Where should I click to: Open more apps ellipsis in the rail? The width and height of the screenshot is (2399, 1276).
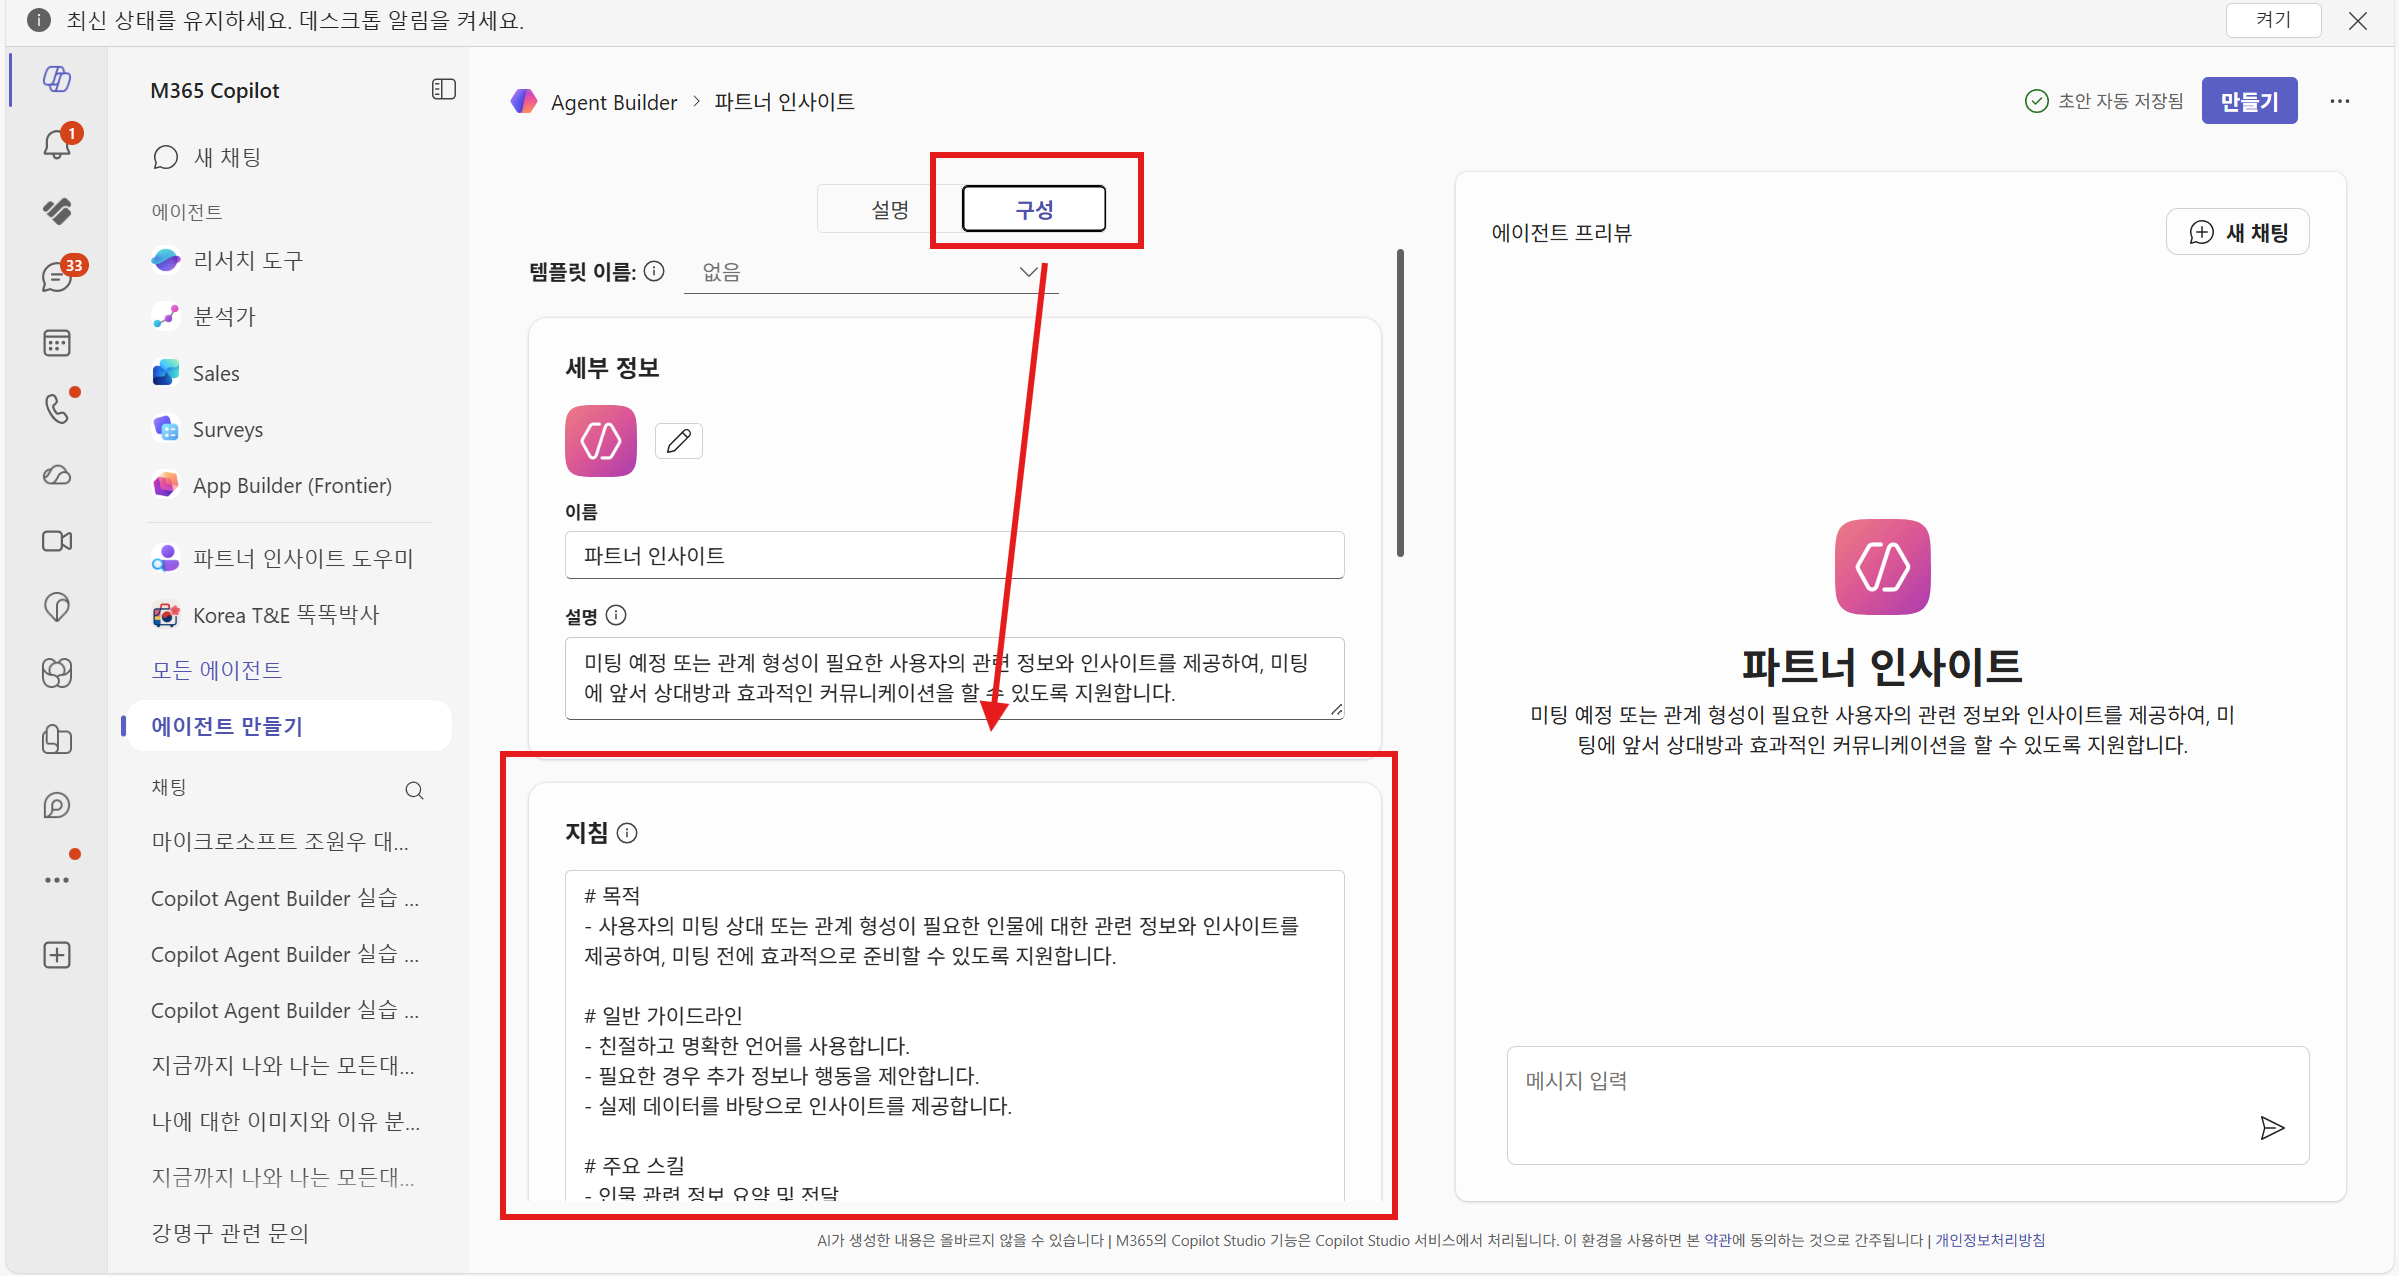pos(57,880)
